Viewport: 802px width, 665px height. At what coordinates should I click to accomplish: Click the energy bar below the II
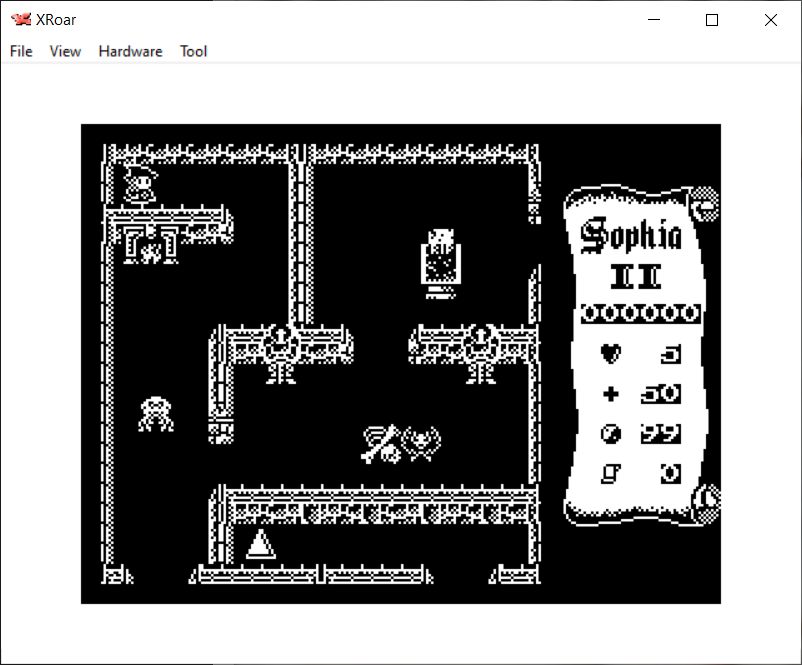[640, 314]
